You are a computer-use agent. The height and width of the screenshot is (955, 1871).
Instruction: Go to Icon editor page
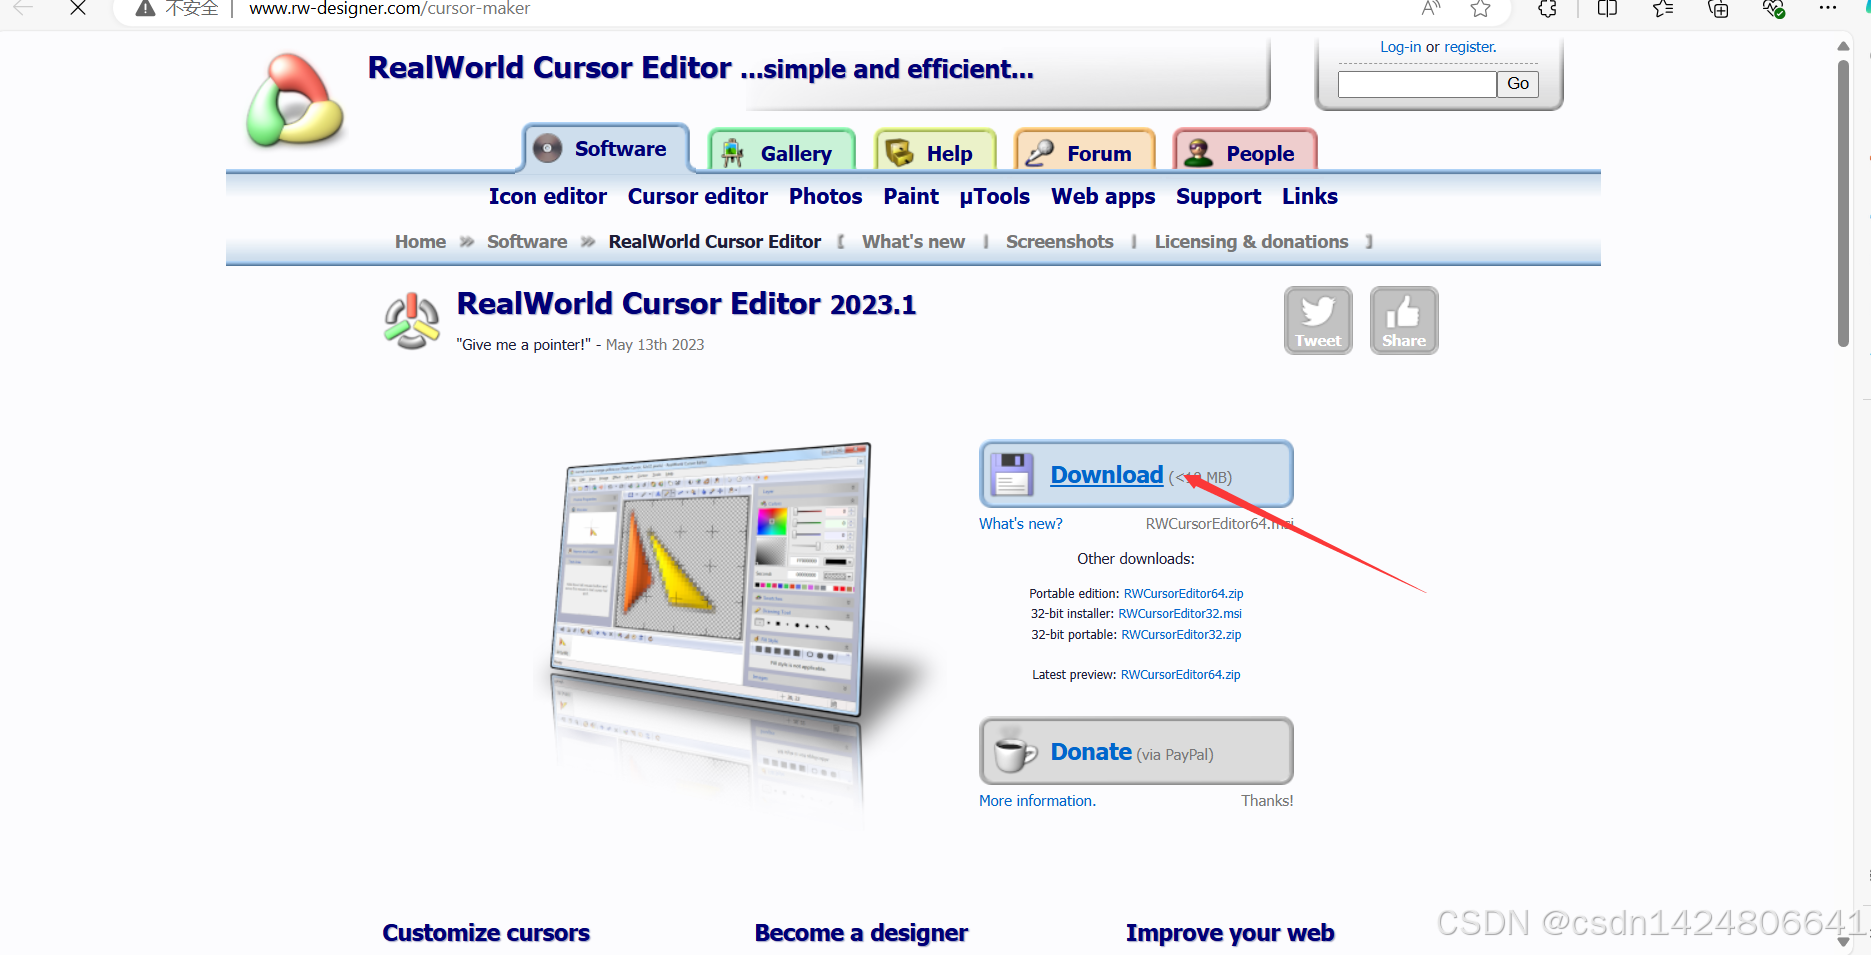tap(547, 197)
